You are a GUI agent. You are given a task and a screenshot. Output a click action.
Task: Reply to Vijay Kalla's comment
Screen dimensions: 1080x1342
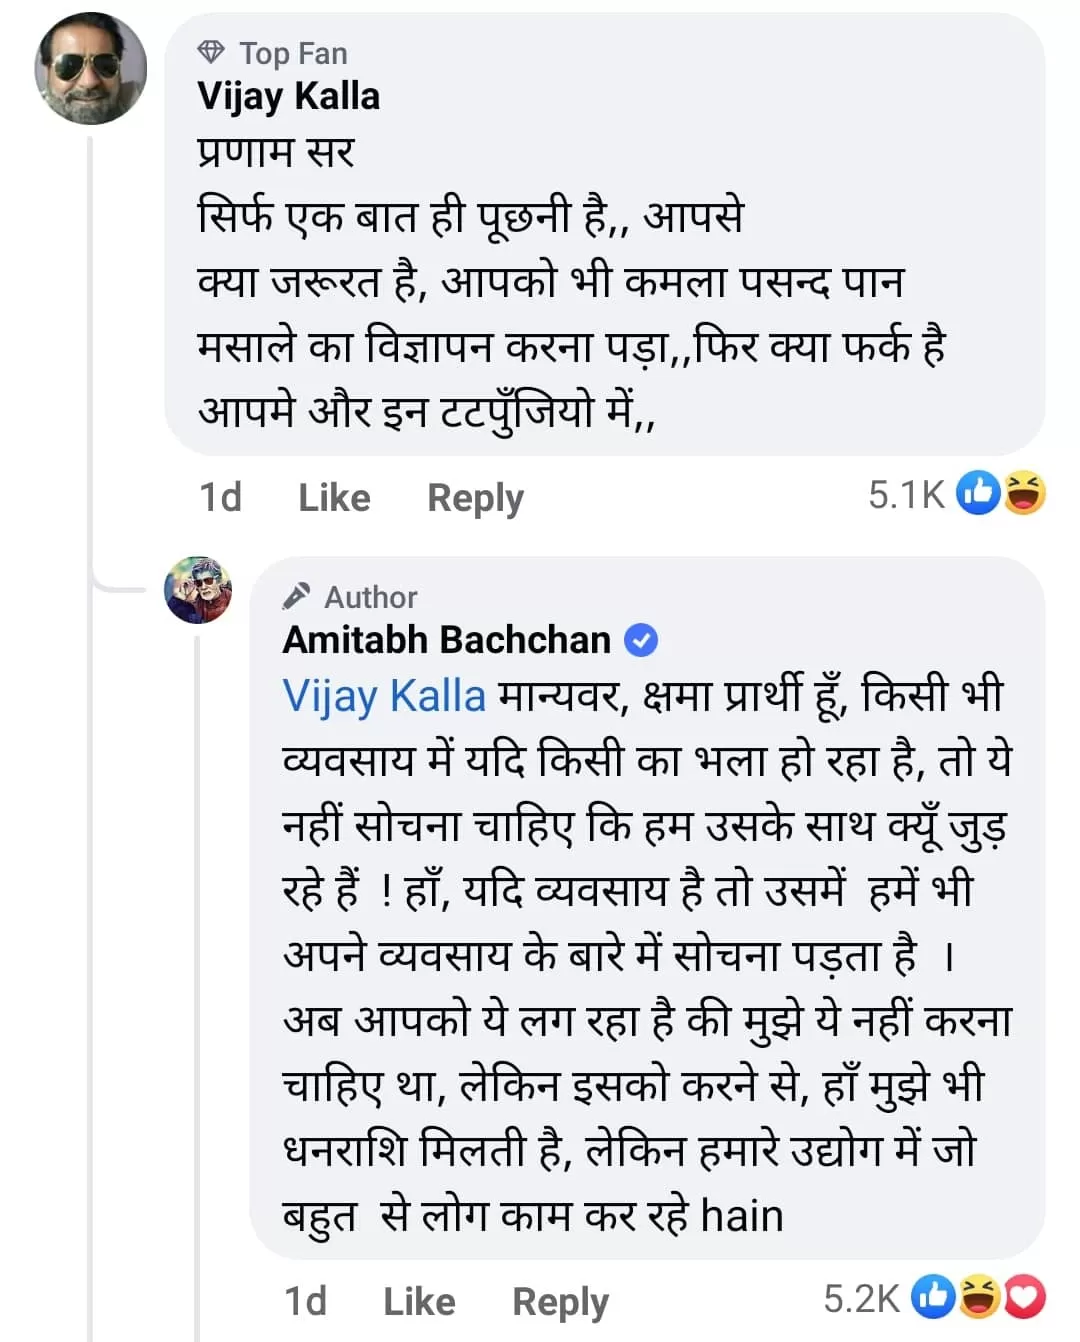(x=474, y=497)
